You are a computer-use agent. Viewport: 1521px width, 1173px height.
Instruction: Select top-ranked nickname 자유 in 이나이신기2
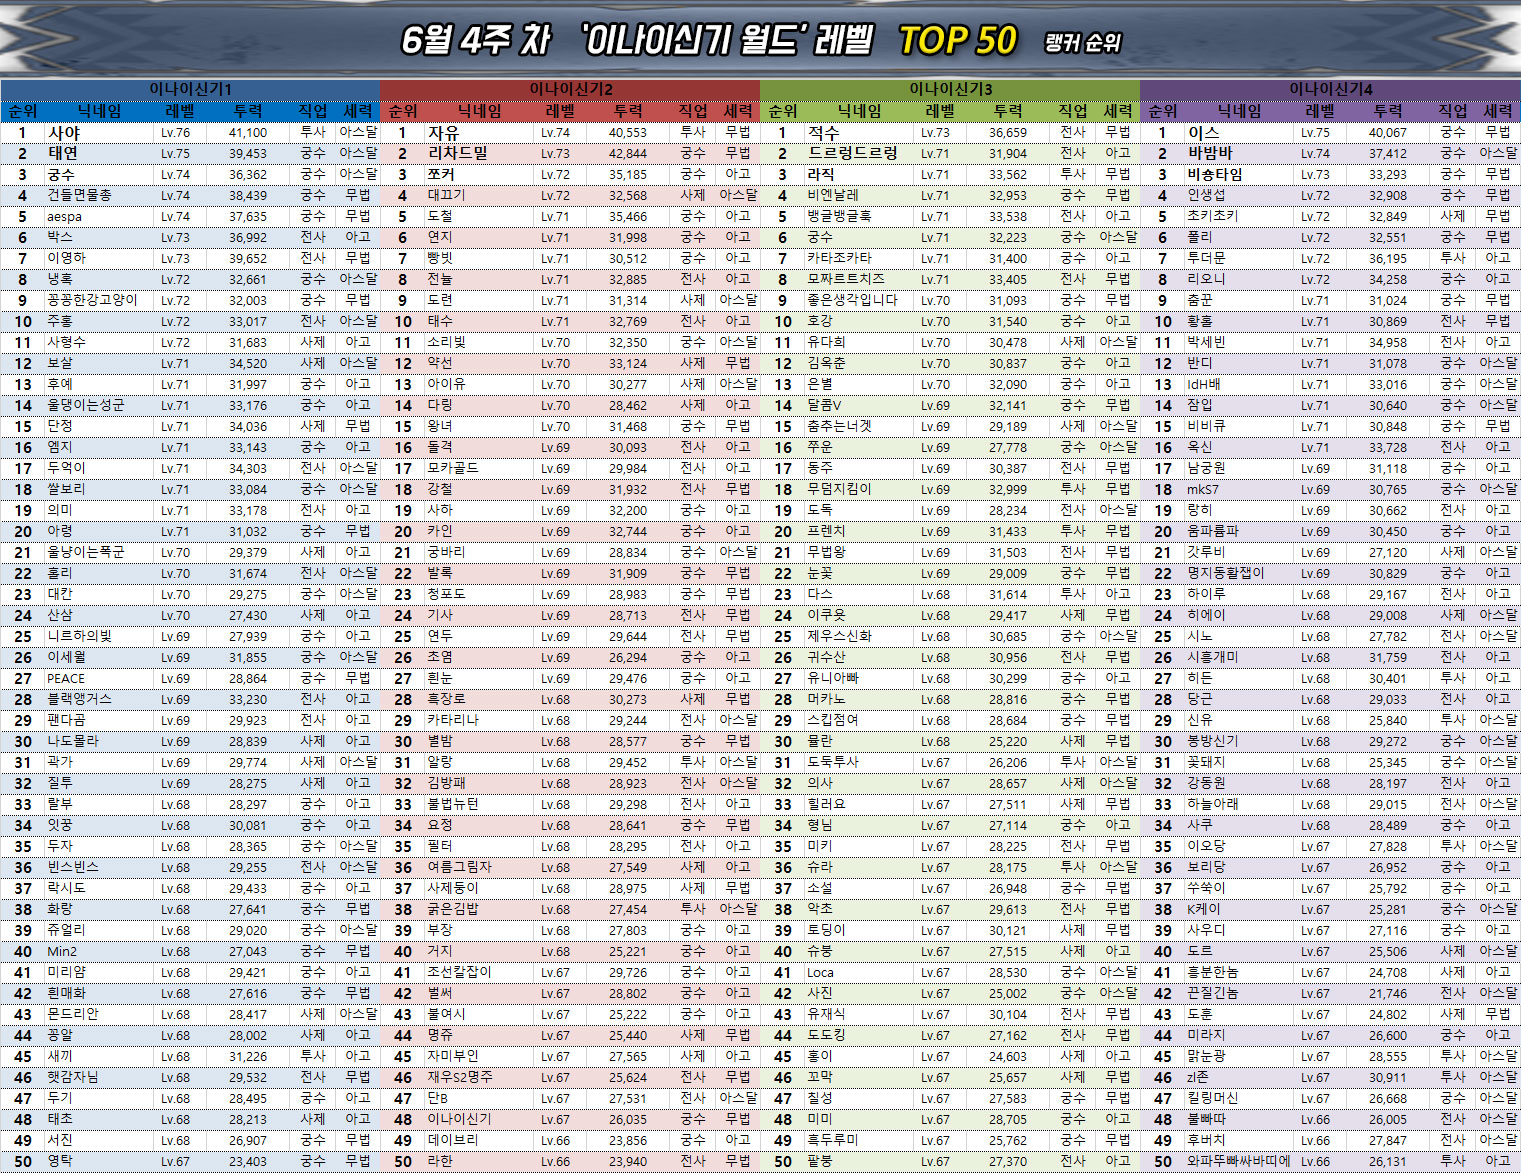443,132
